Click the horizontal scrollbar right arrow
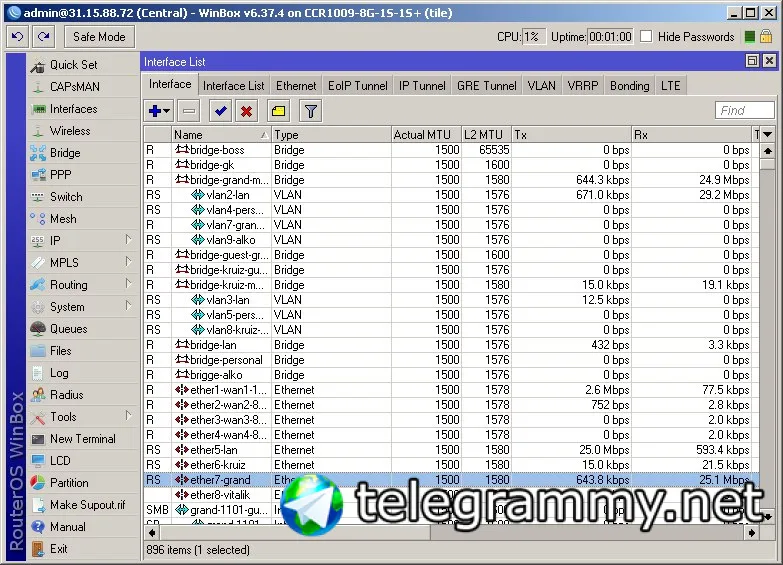 pyautogui.click(x=752, y=533)
